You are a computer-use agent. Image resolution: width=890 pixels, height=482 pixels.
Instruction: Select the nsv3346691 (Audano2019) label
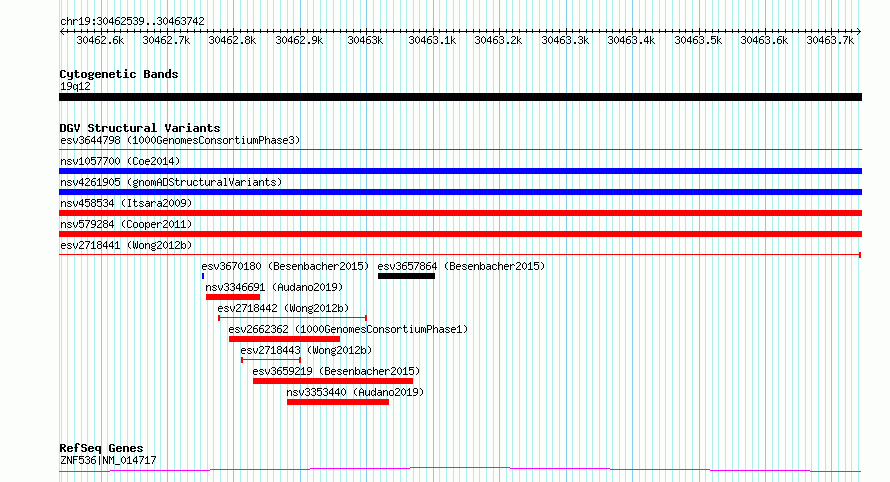click(274, 287)
